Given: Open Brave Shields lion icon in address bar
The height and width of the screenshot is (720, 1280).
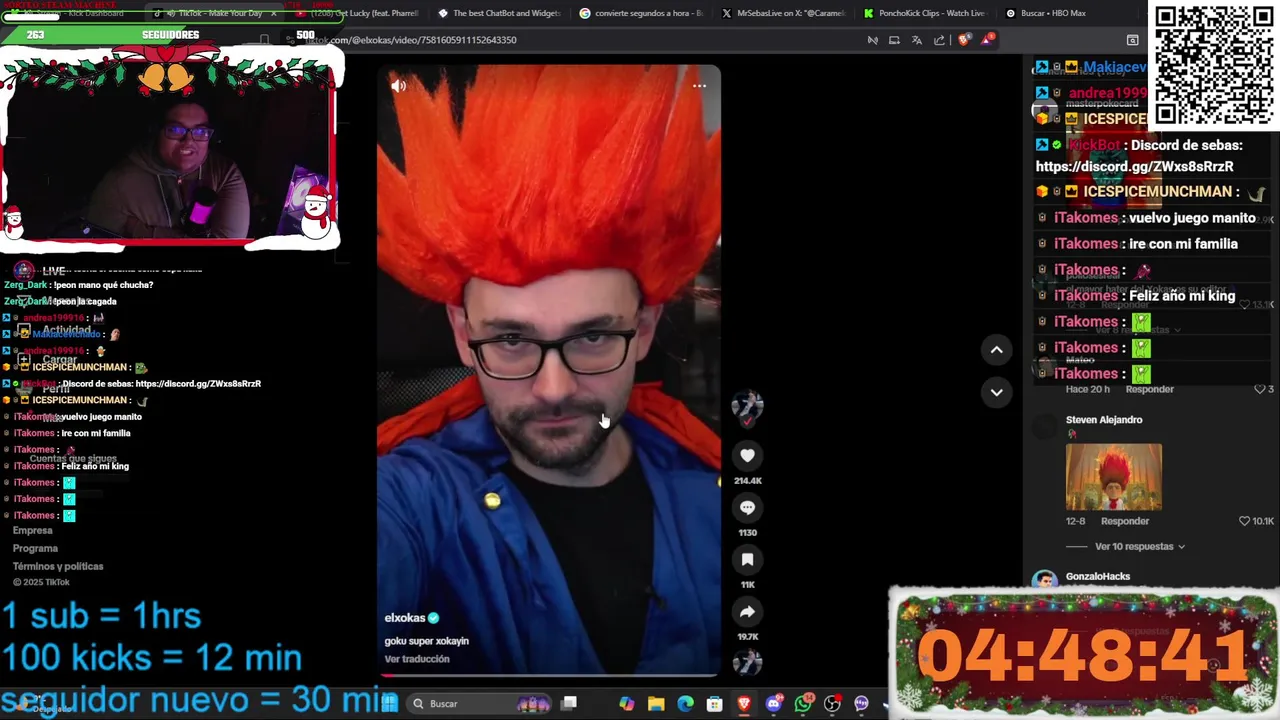Looking at the screenshot, I should [964, 40].
